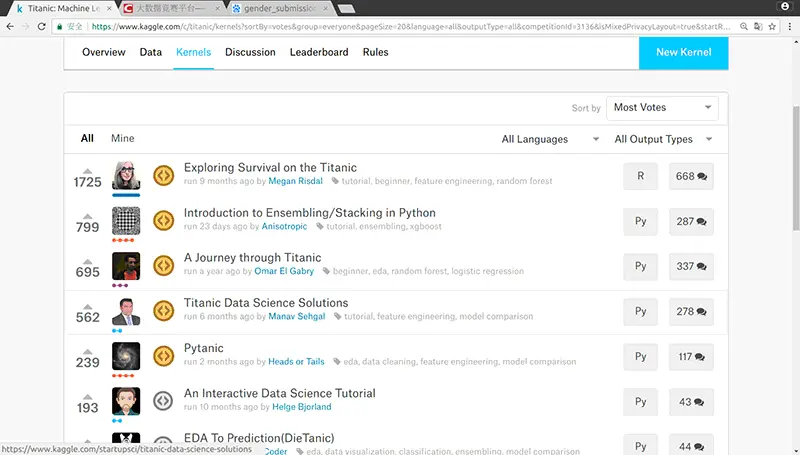Visit Heads or Tails profile link

click(296, 362)
